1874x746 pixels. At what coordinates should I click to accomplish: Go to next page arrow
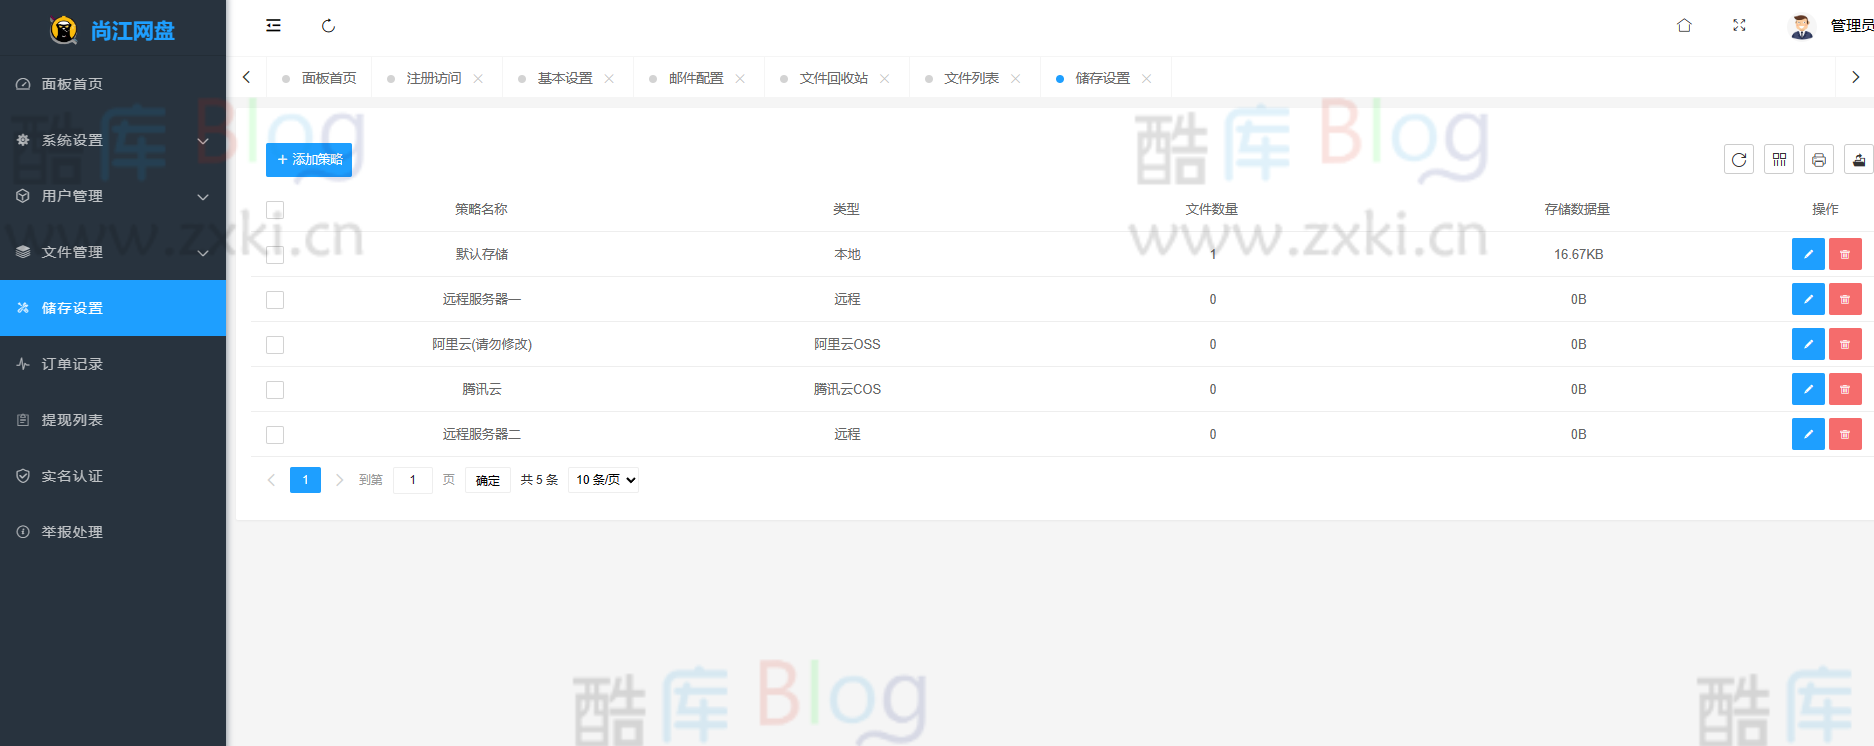pyautogui.click(x=339, y=480)
